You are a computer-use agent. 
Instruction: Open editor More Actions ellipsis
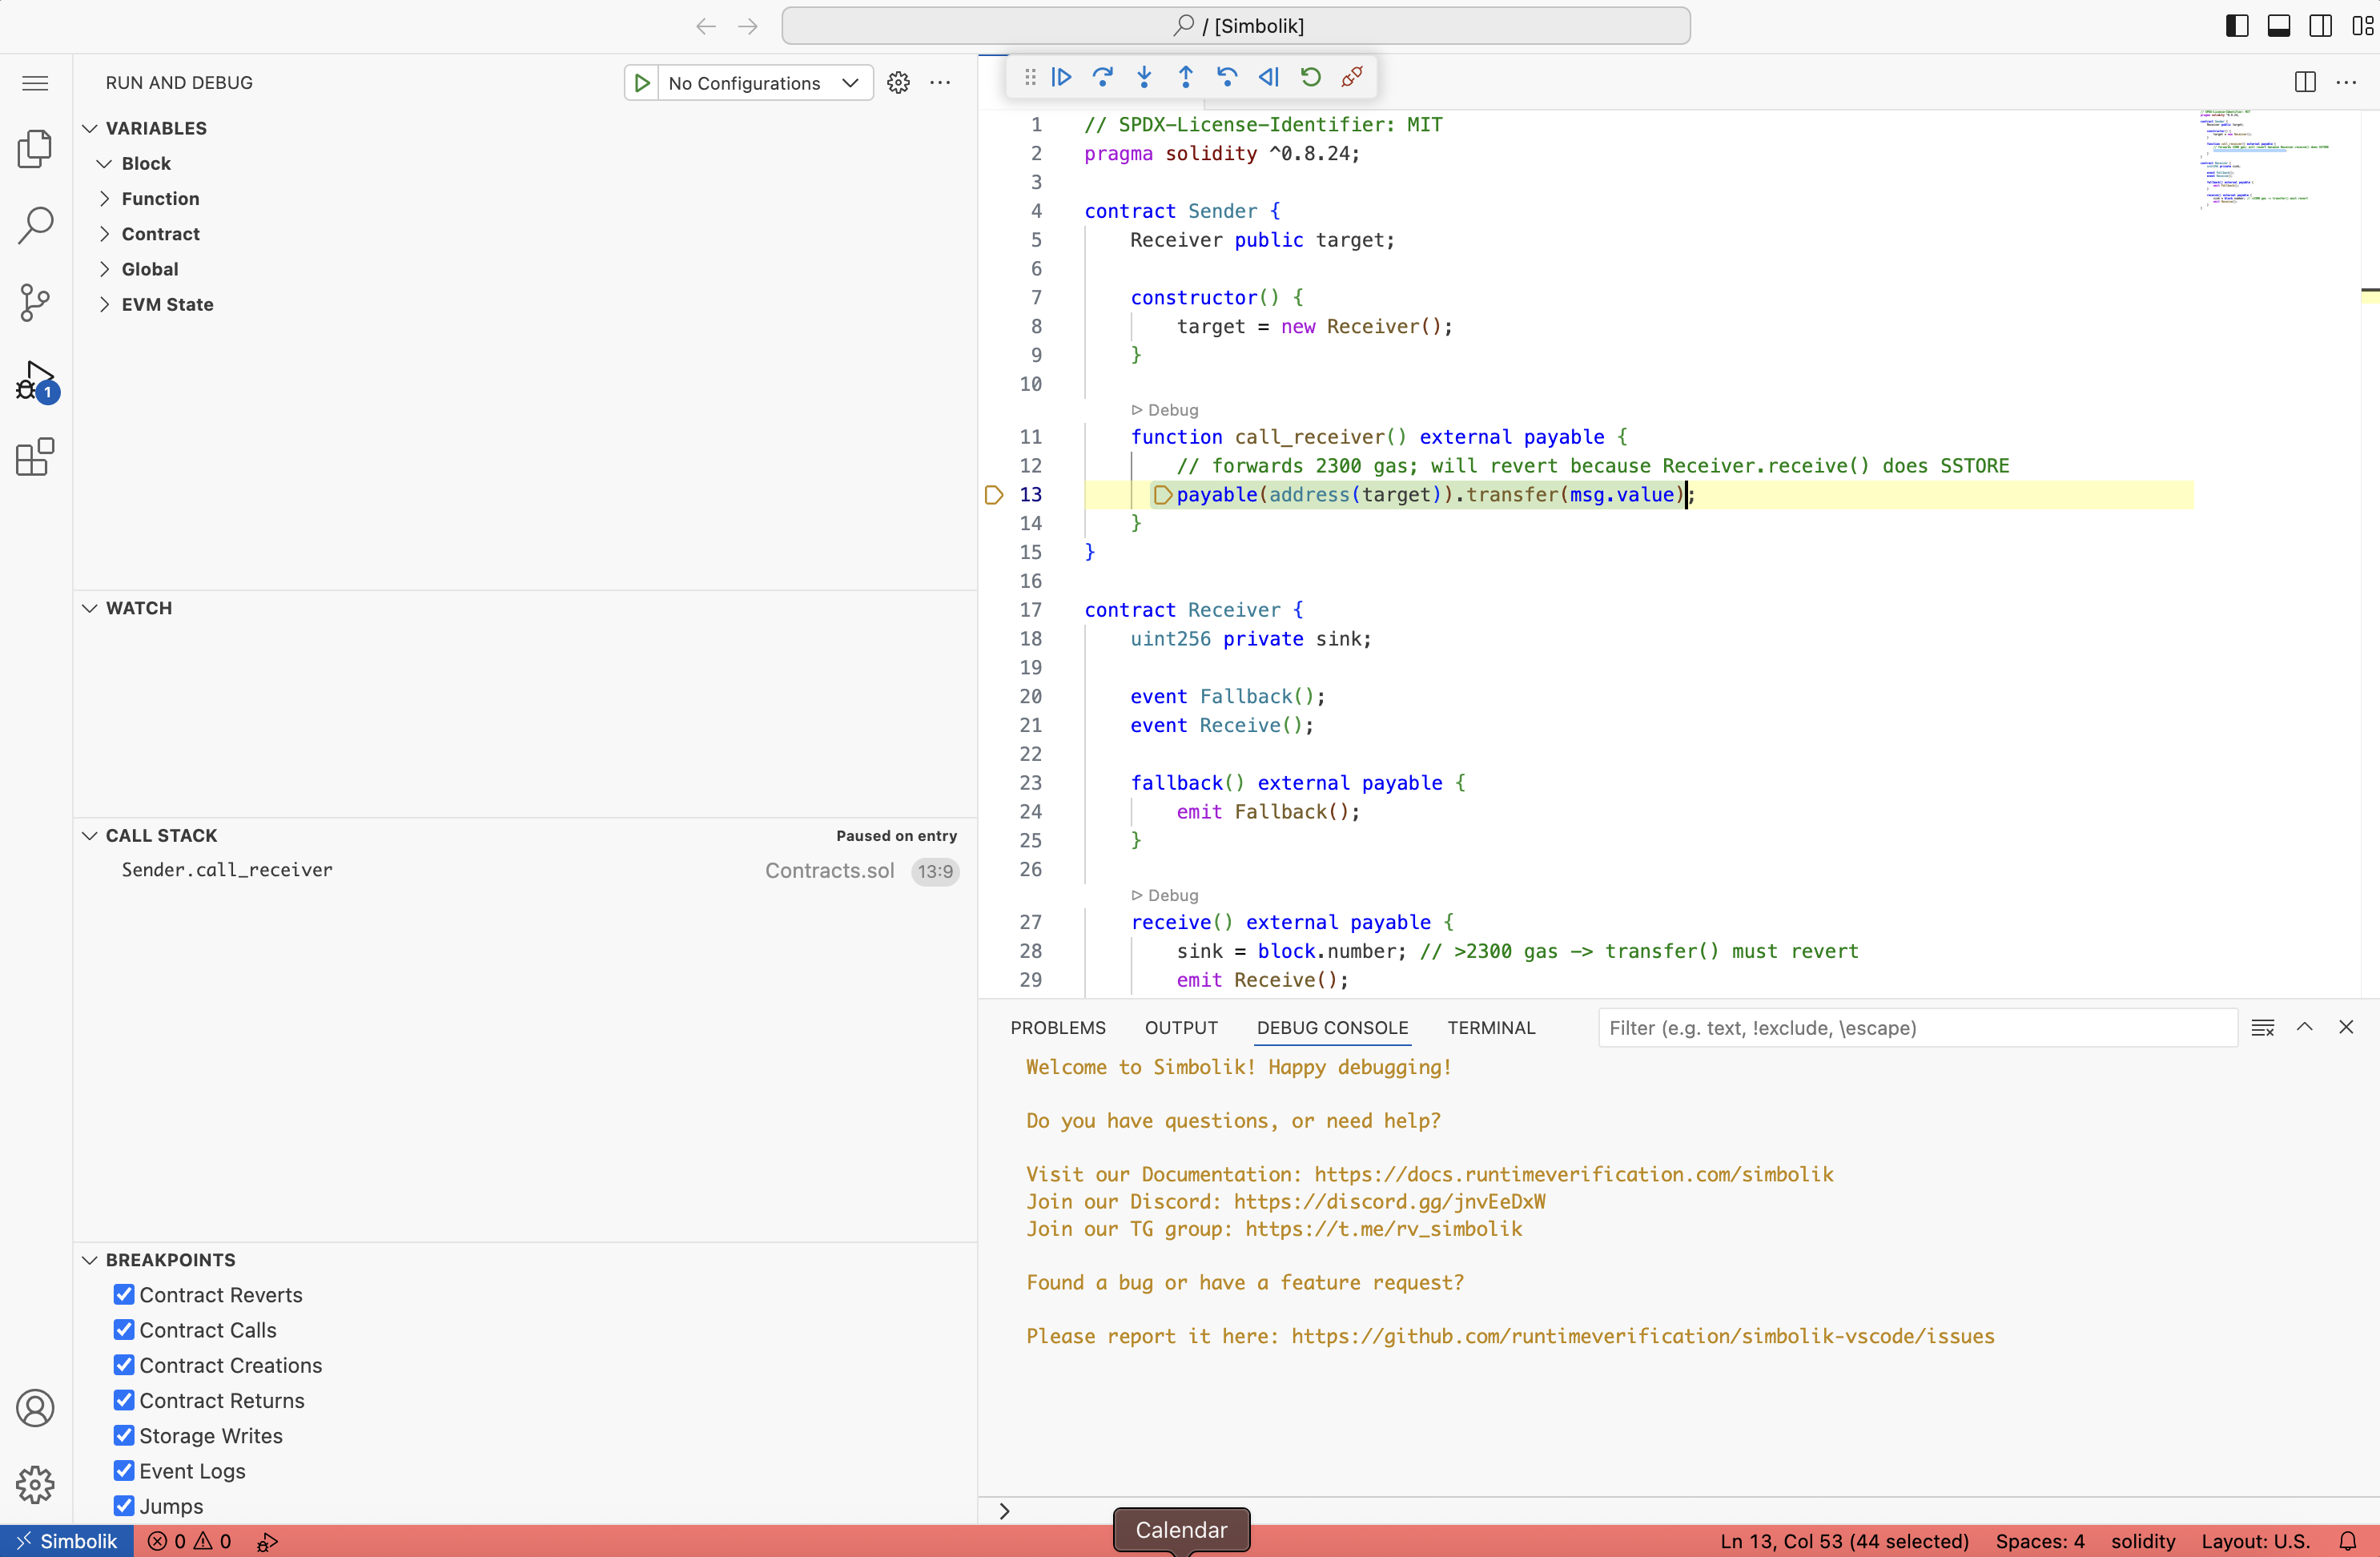click(2346, 82)
